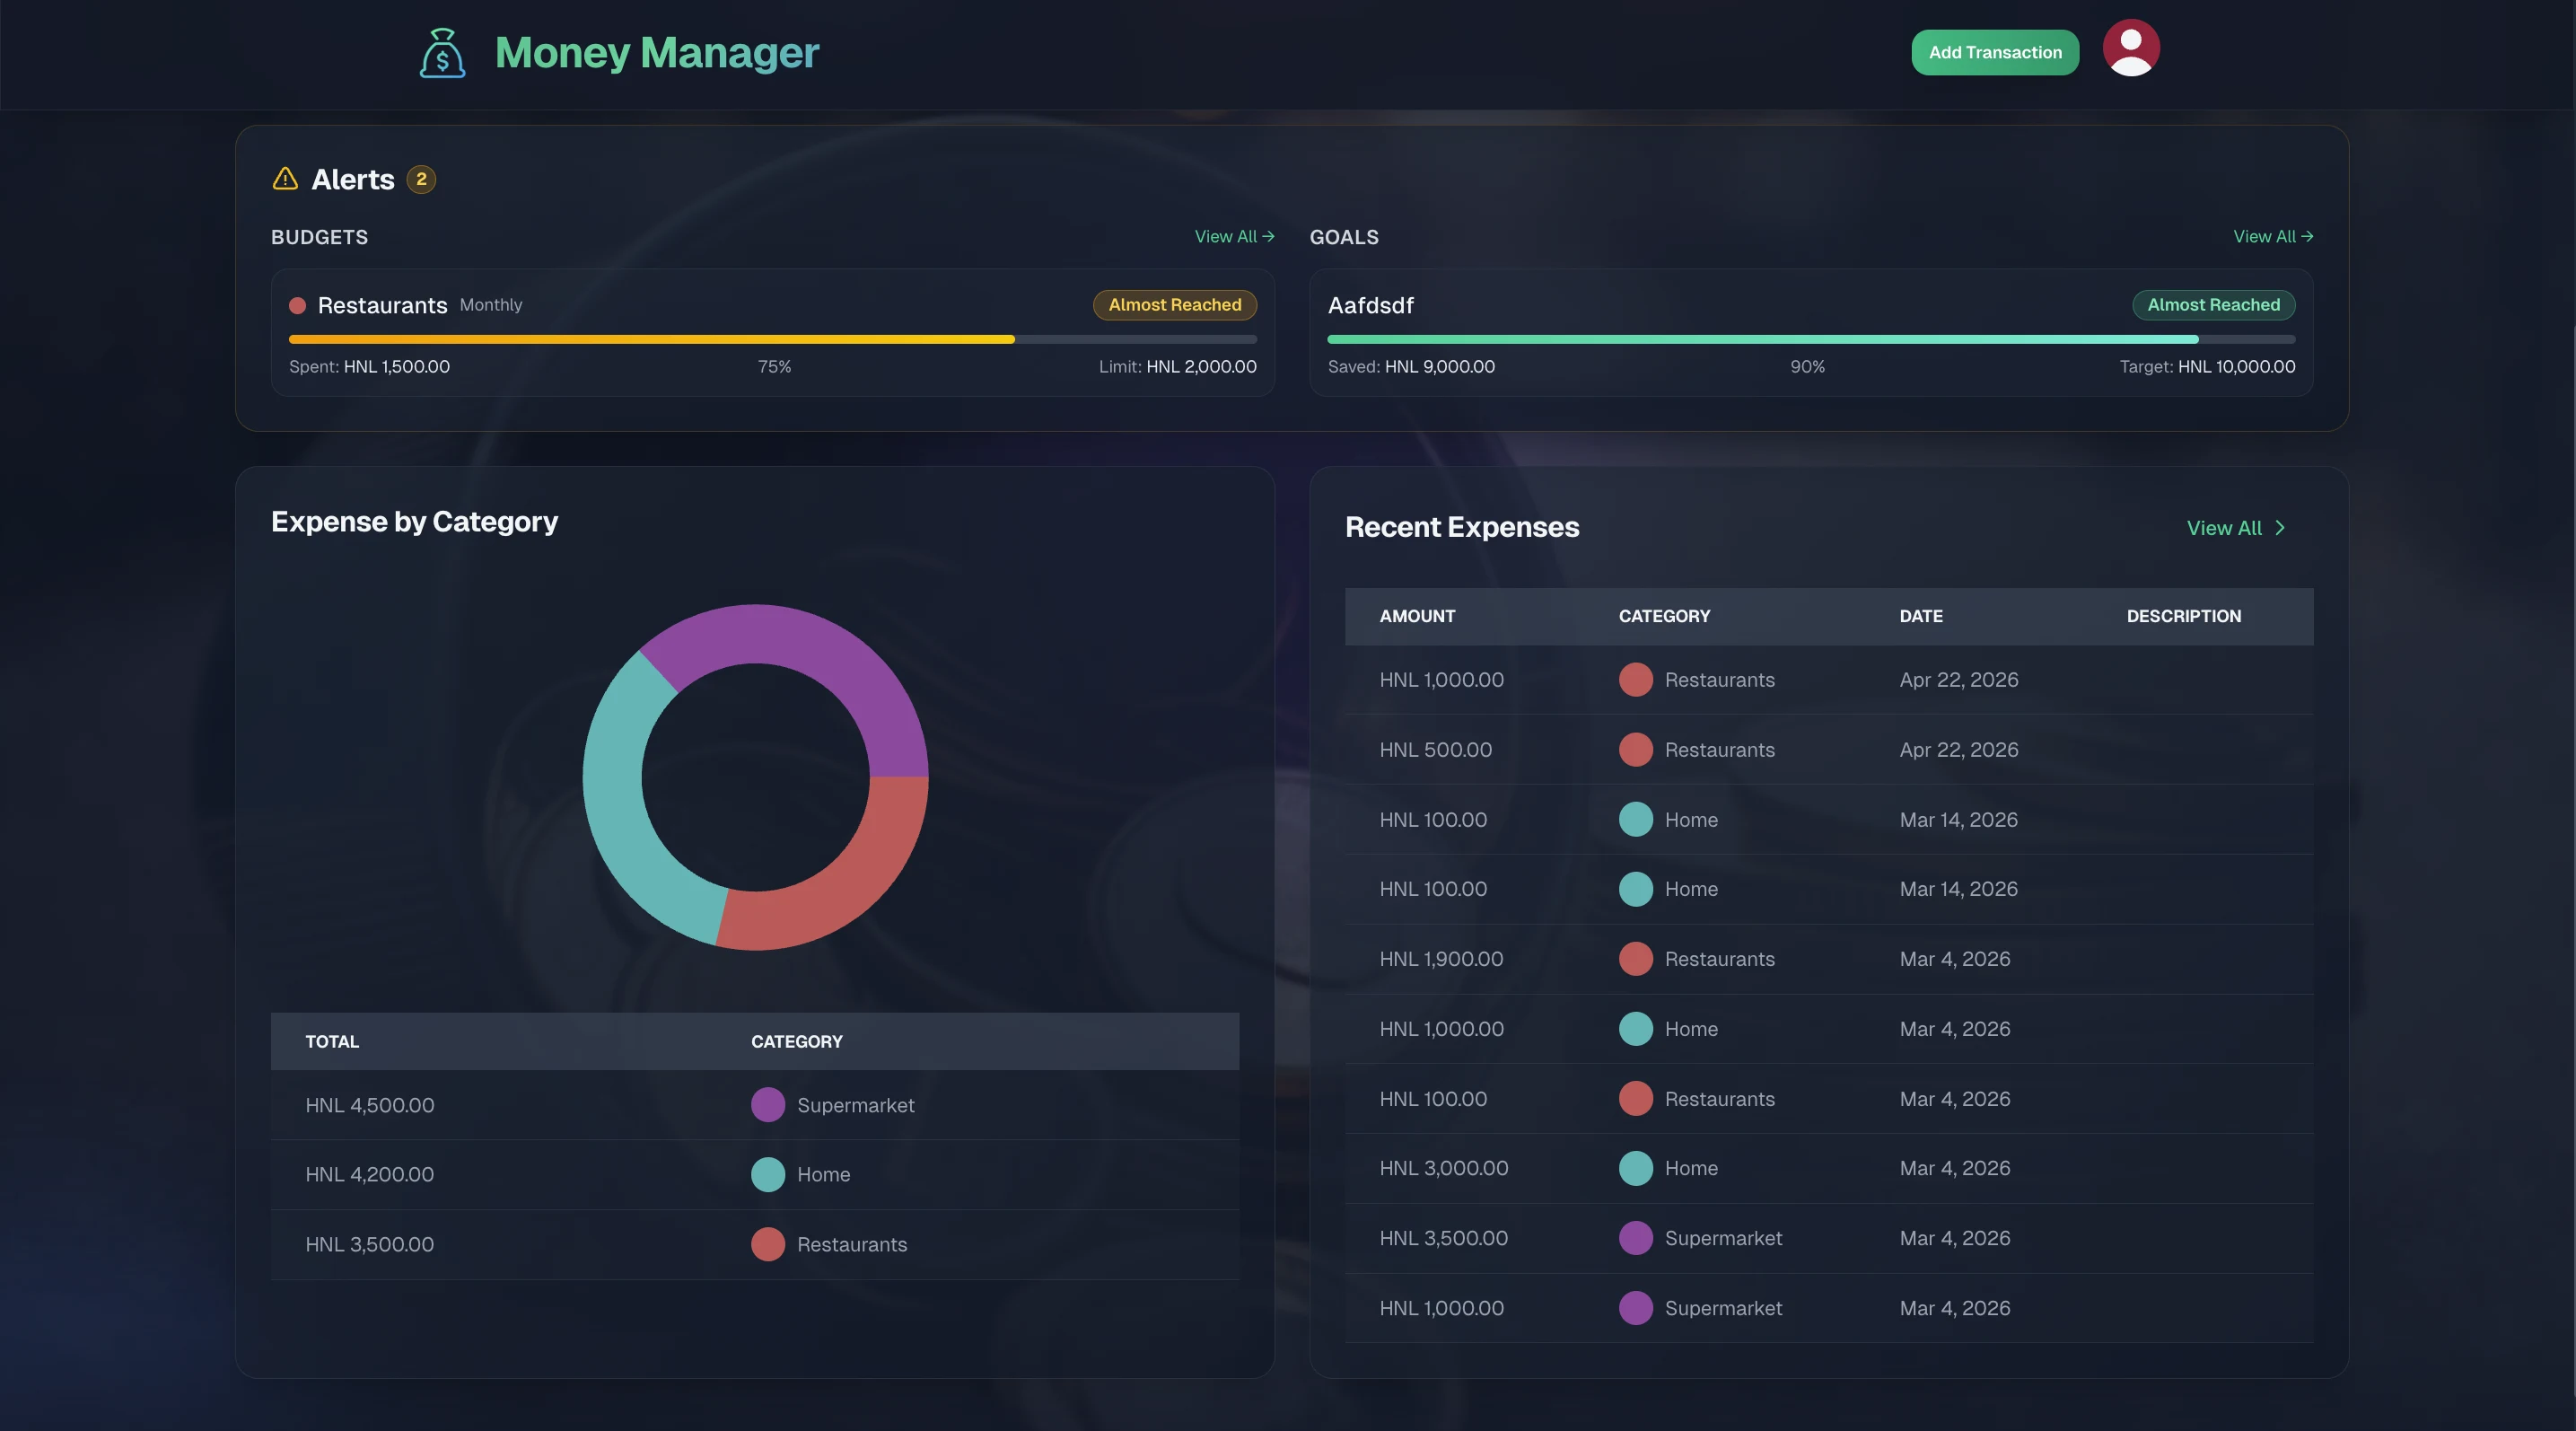2576x1431 pixels.
Task: Click the Supermarket icon in HNL 3,500.00 row
Action: pyautogui.click(x=1636, y=1238)
